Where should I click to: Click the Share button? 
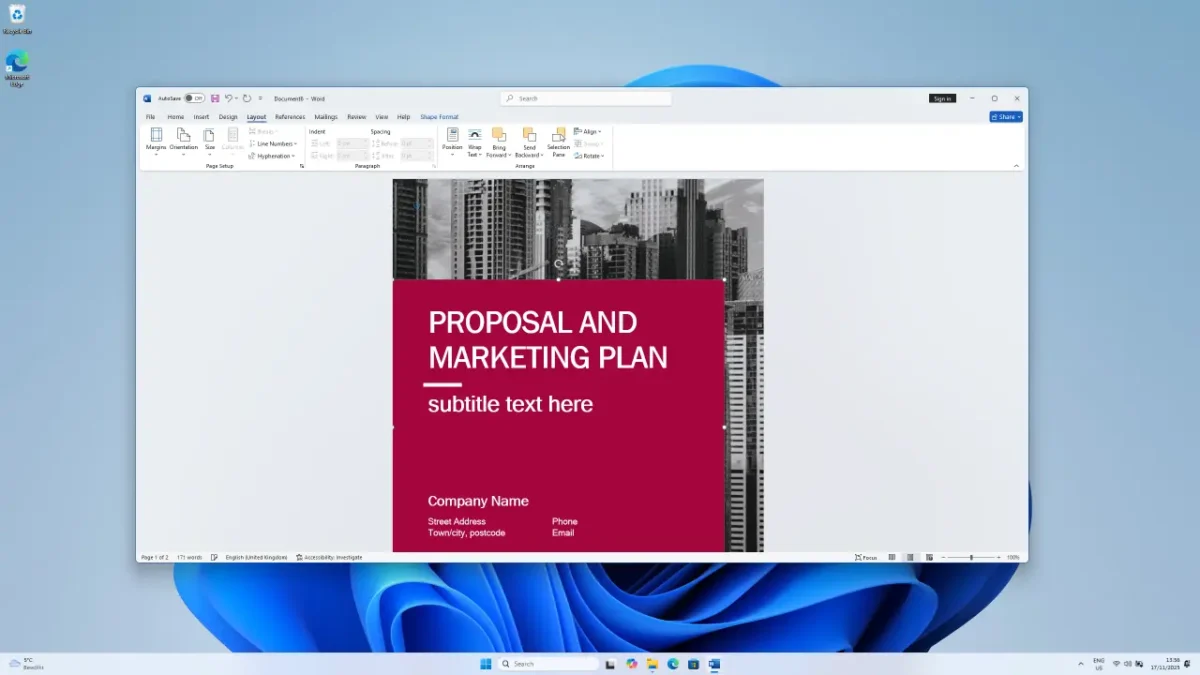click(x=1005, y=117)
